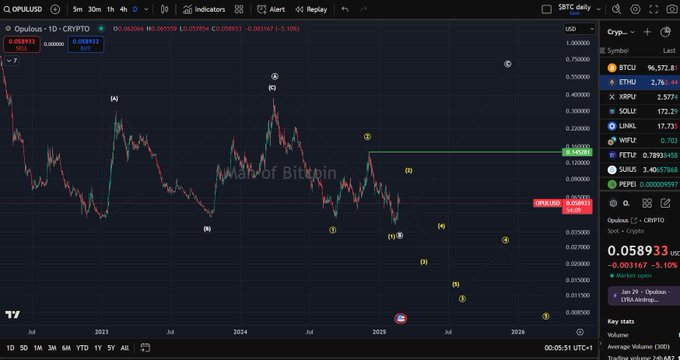Image resolution: width=680 pixels, height=360 pixels.
Task: Select the 3M date range
Action: coord(52,348)
